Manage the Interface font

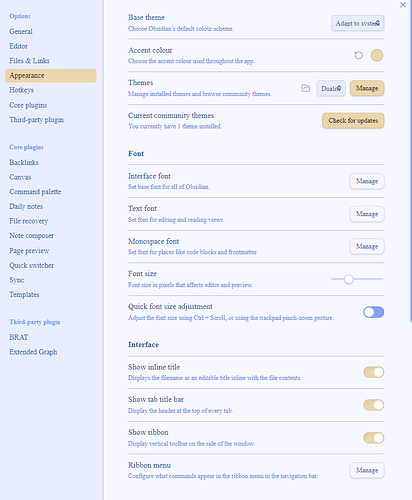point(367,181)
